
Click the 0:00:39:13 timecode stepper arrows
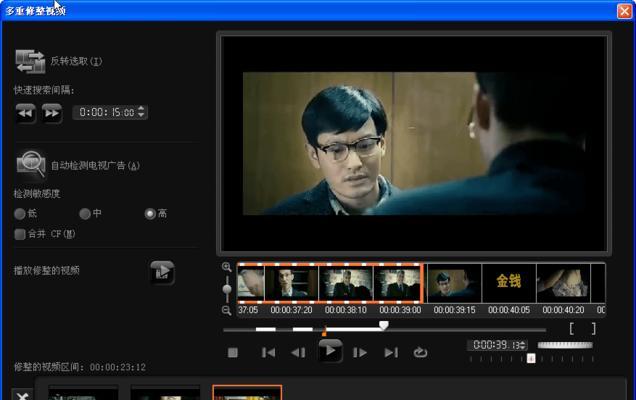pyautogui.click(x=523, y=345)
